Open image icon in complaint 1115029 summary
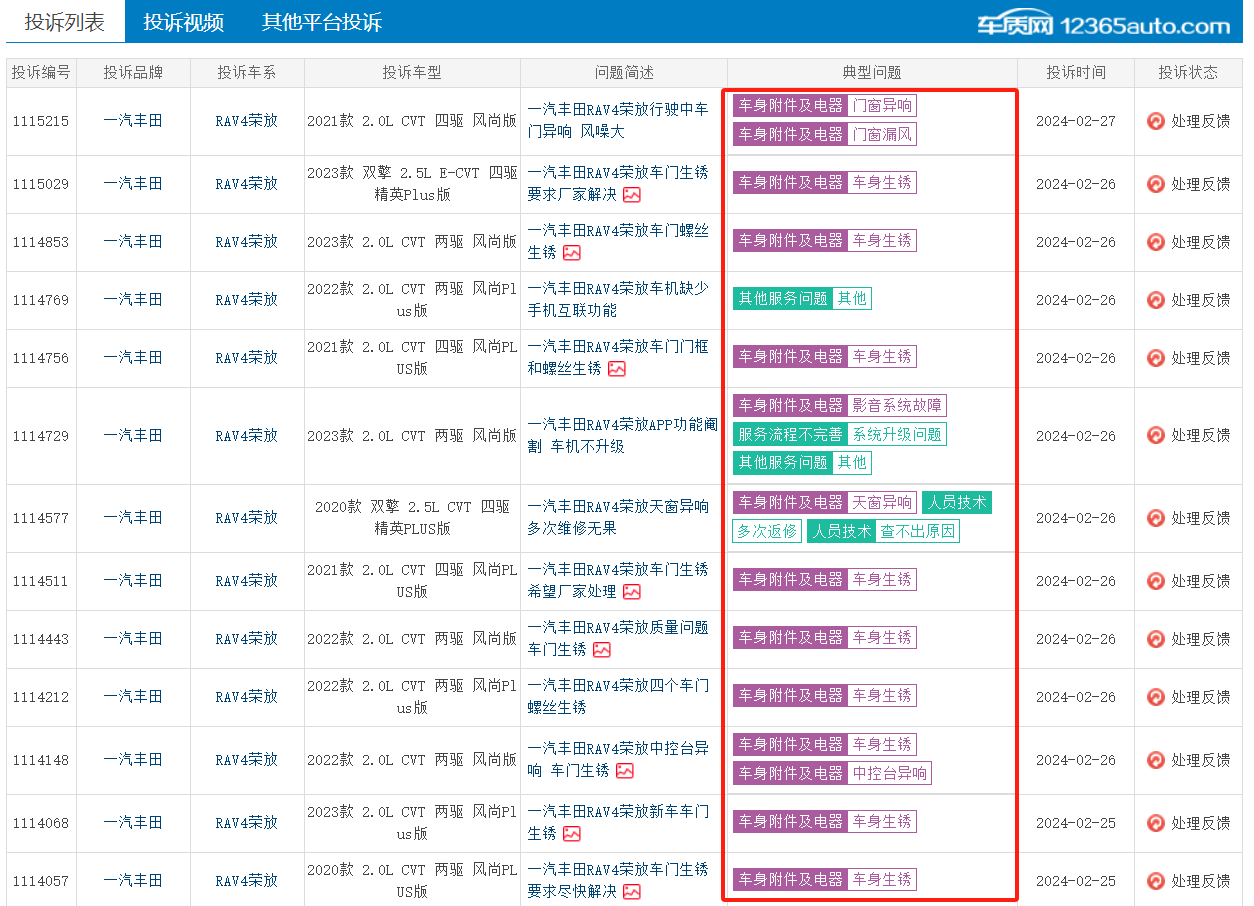The image size is (1254, 906). coord(632,195)
